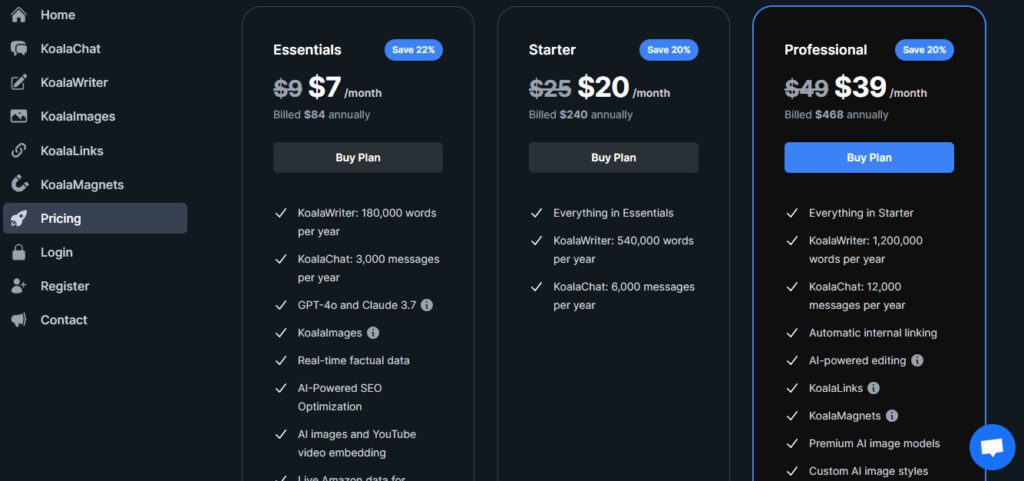Click the KoalaImages picture icon

[x=18, y=116]
